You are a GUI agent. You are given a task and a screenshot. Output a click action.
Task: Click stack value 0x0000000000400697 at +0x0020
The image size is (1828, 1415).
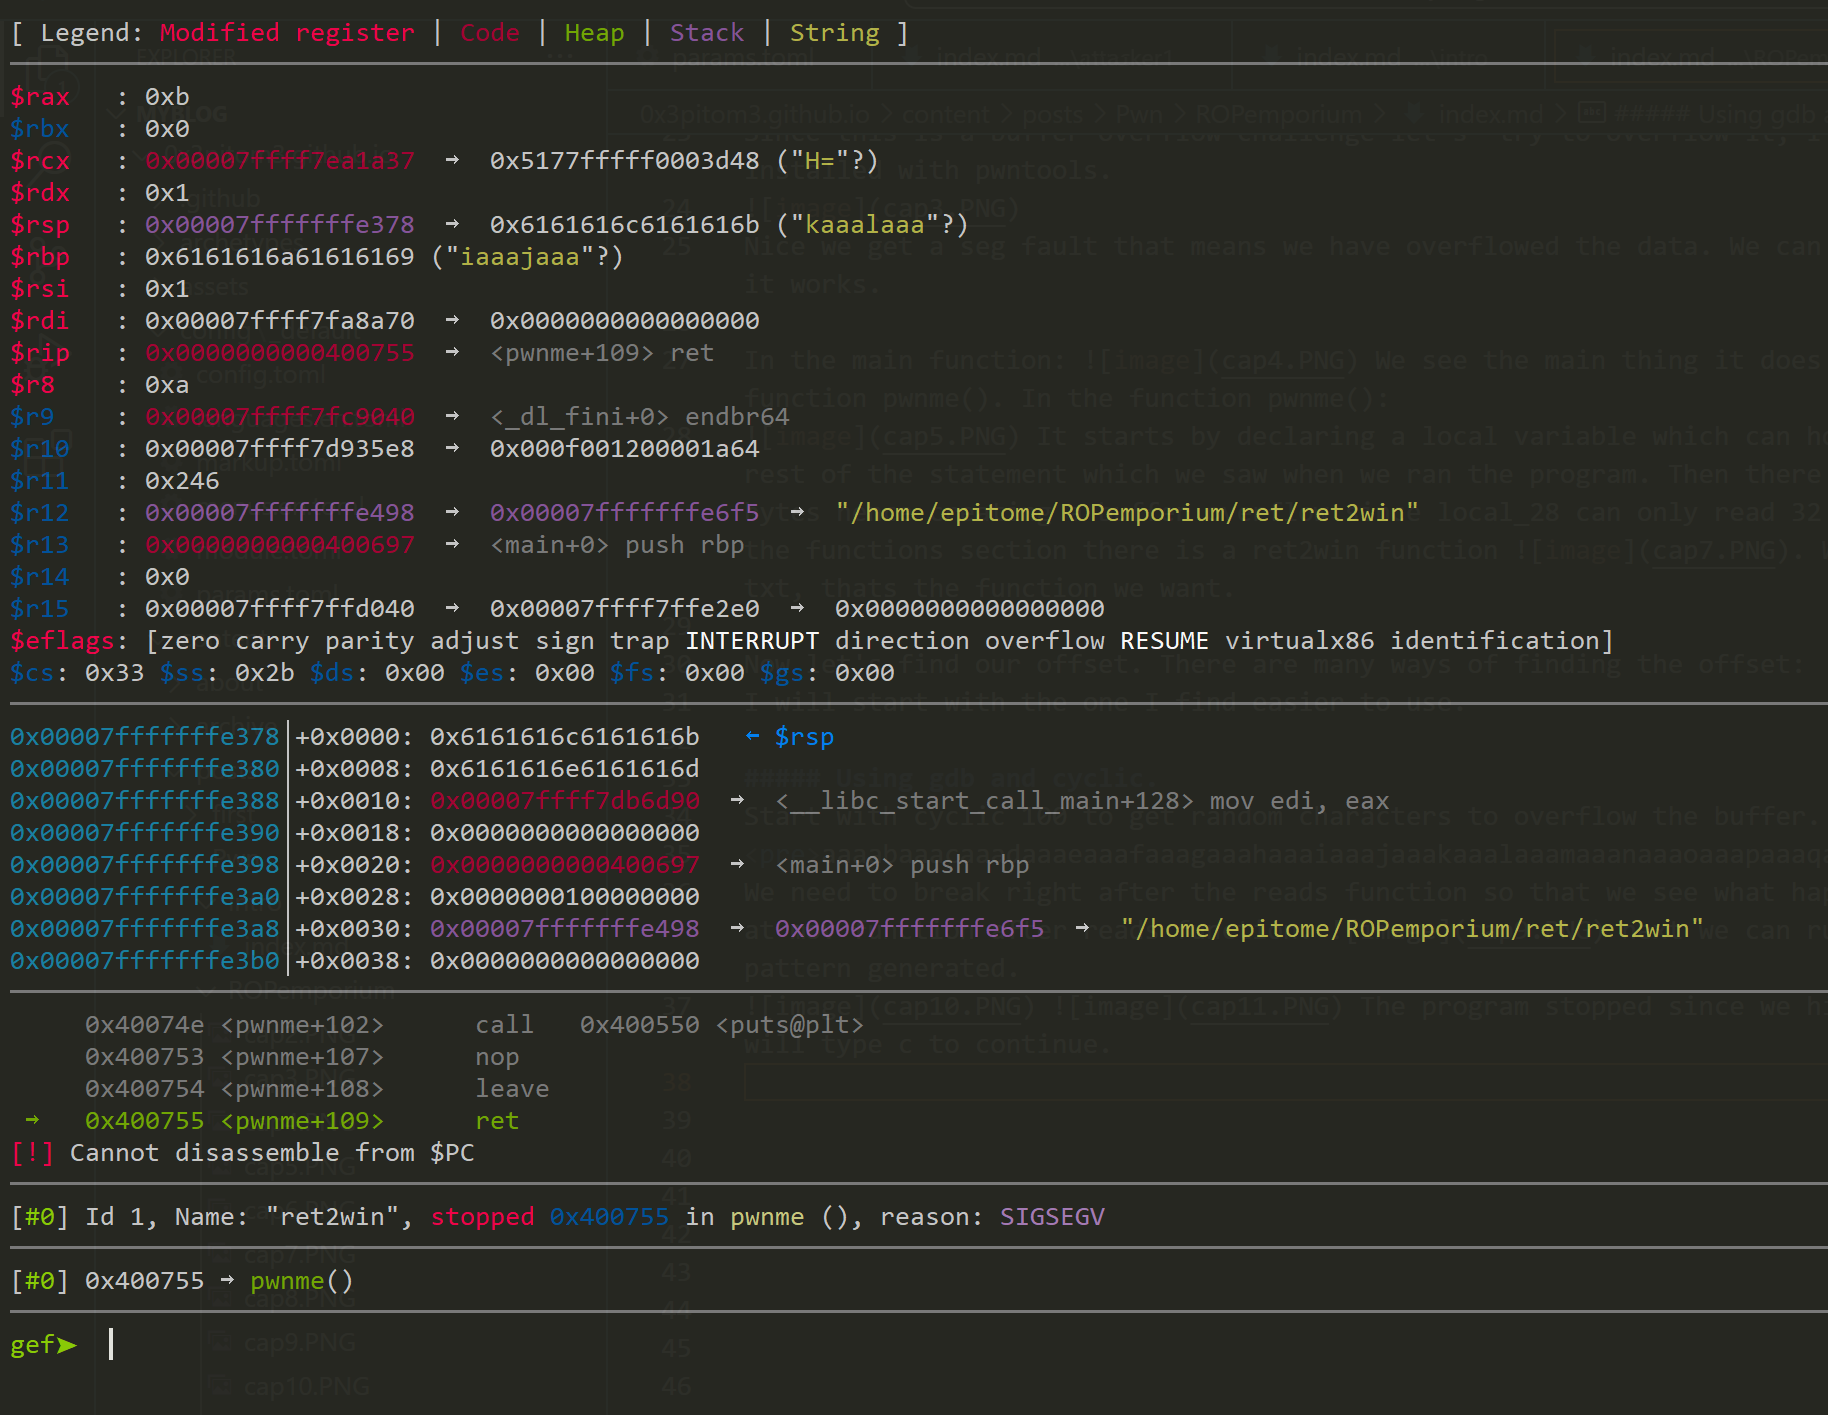click(x=565, y=865)
